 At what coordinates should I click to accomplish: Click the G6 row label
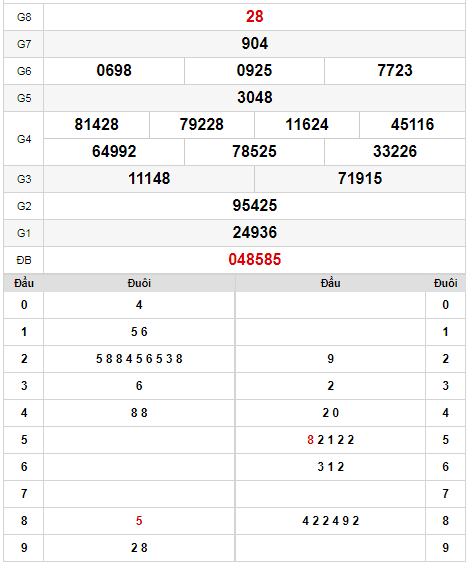click(24, 71)
